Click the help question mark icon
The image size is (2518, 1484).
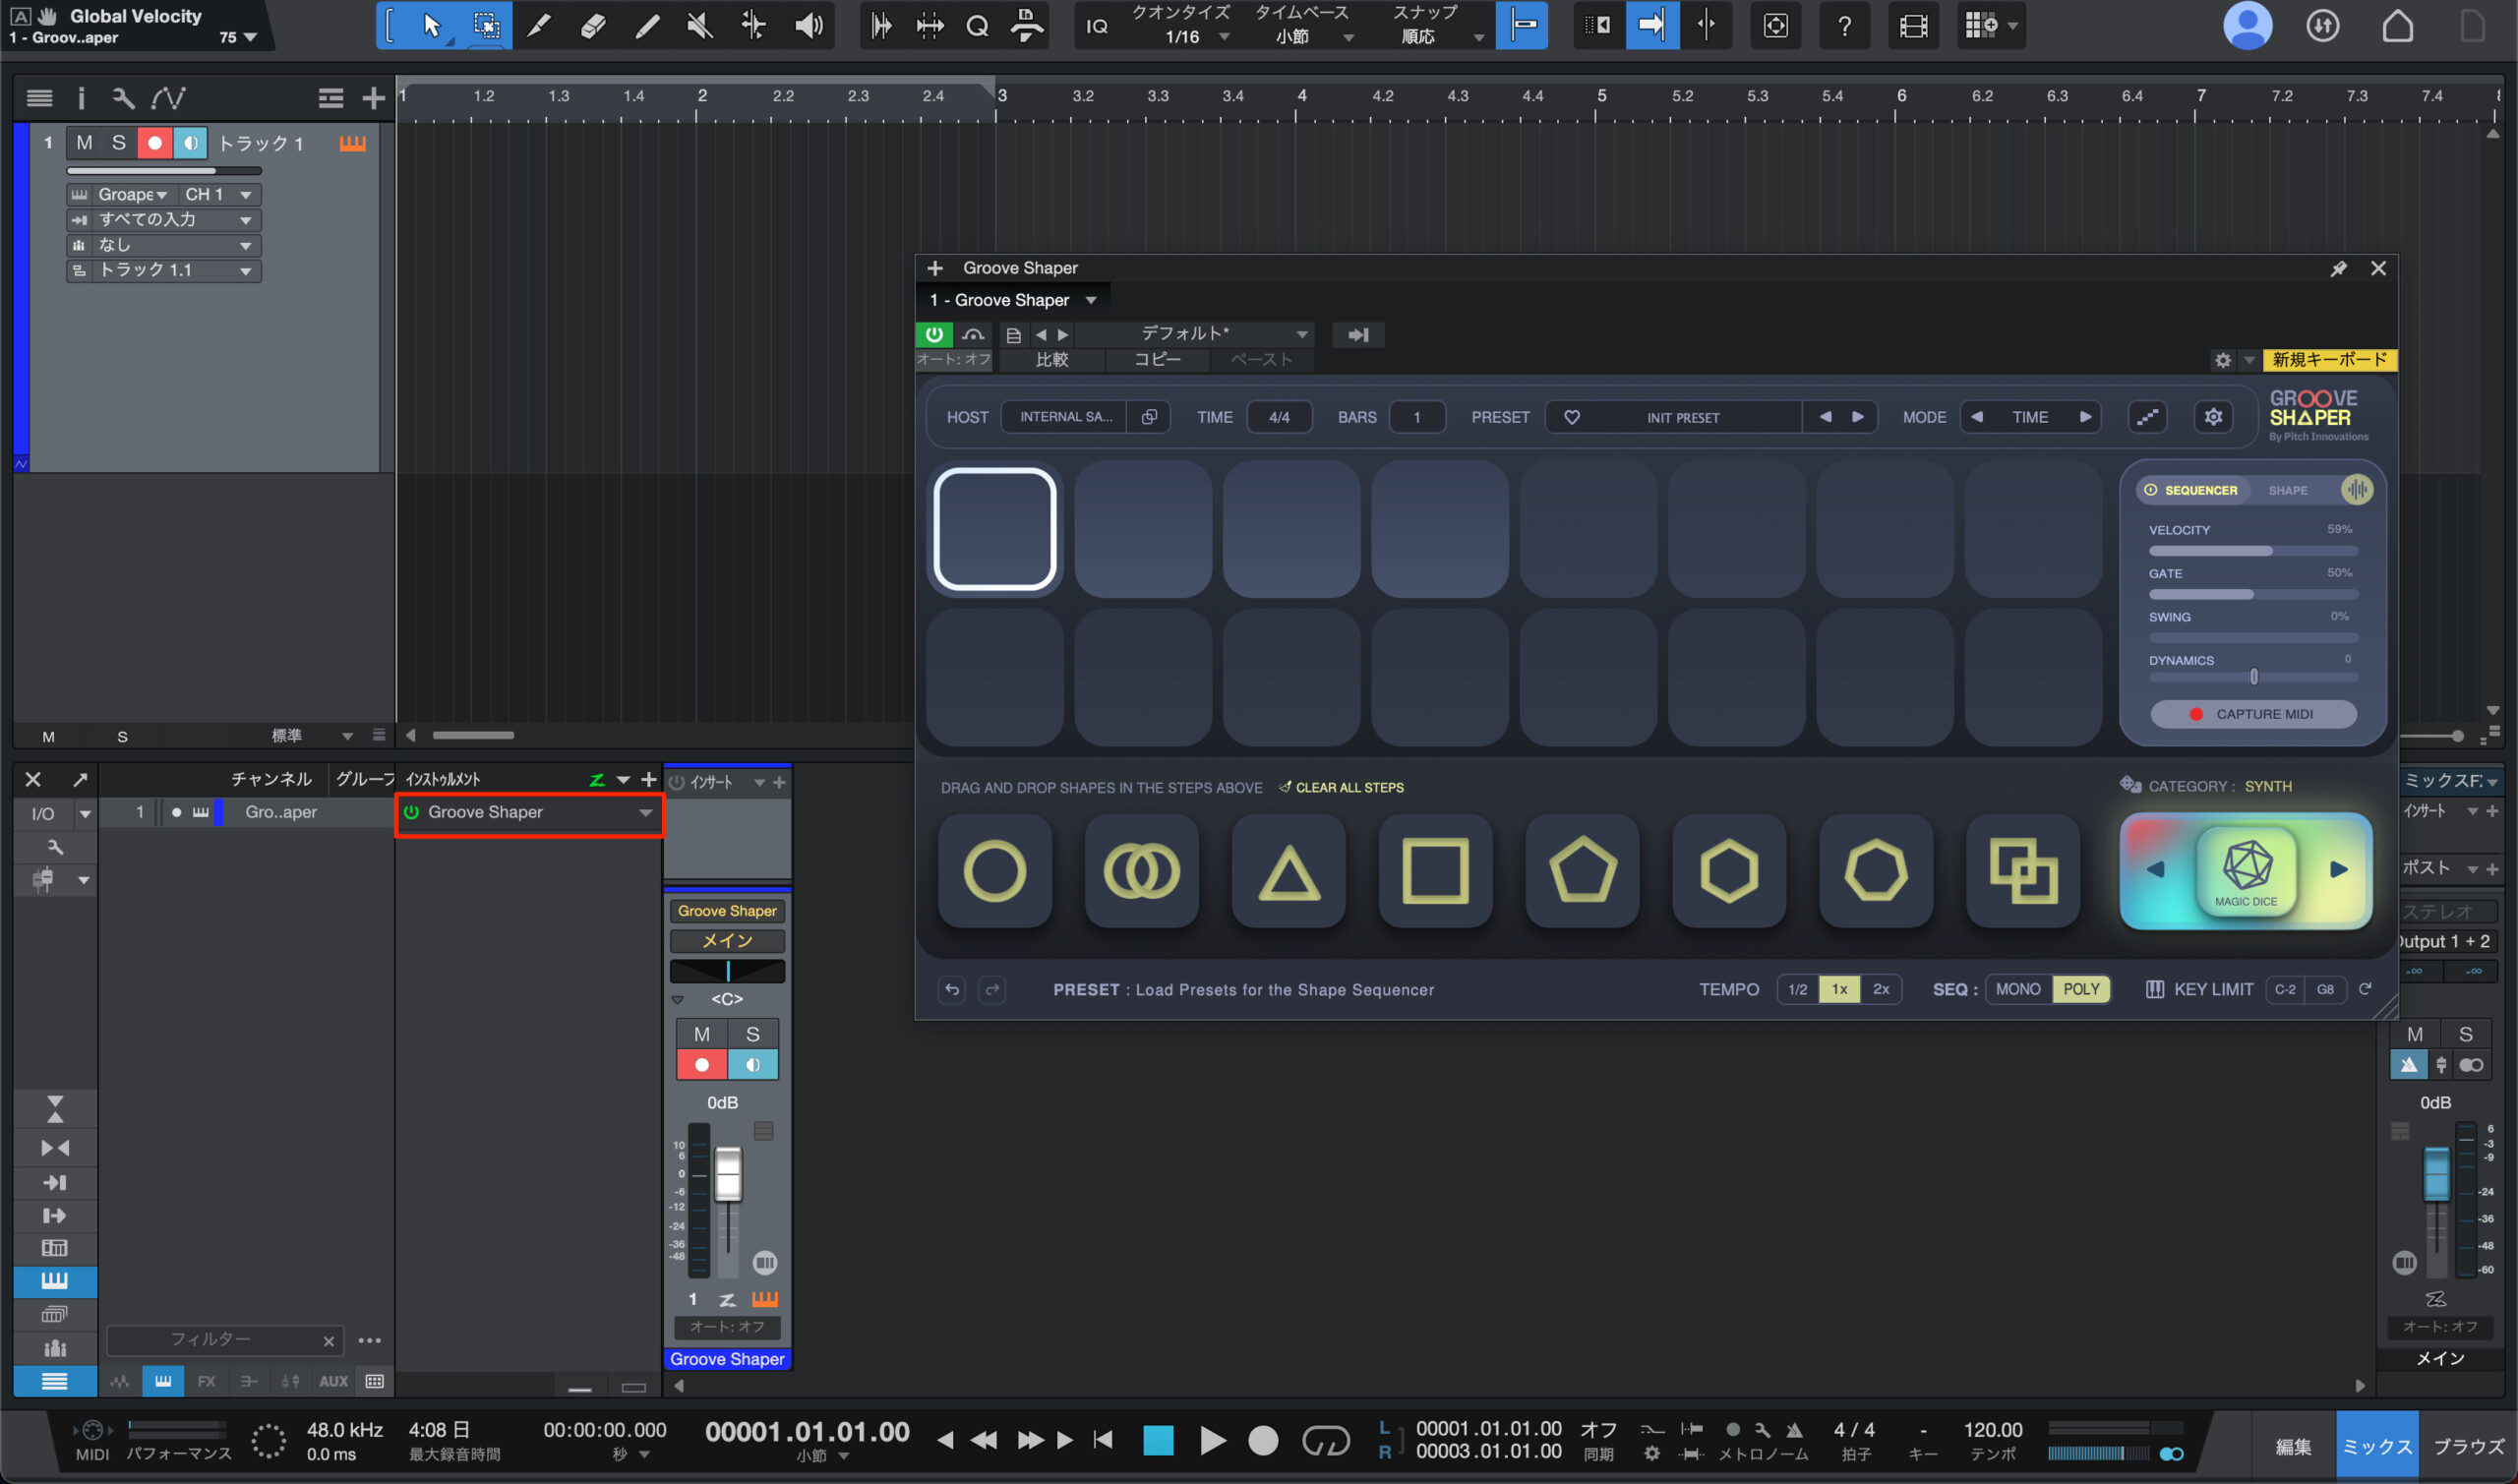coord(1844,25)
